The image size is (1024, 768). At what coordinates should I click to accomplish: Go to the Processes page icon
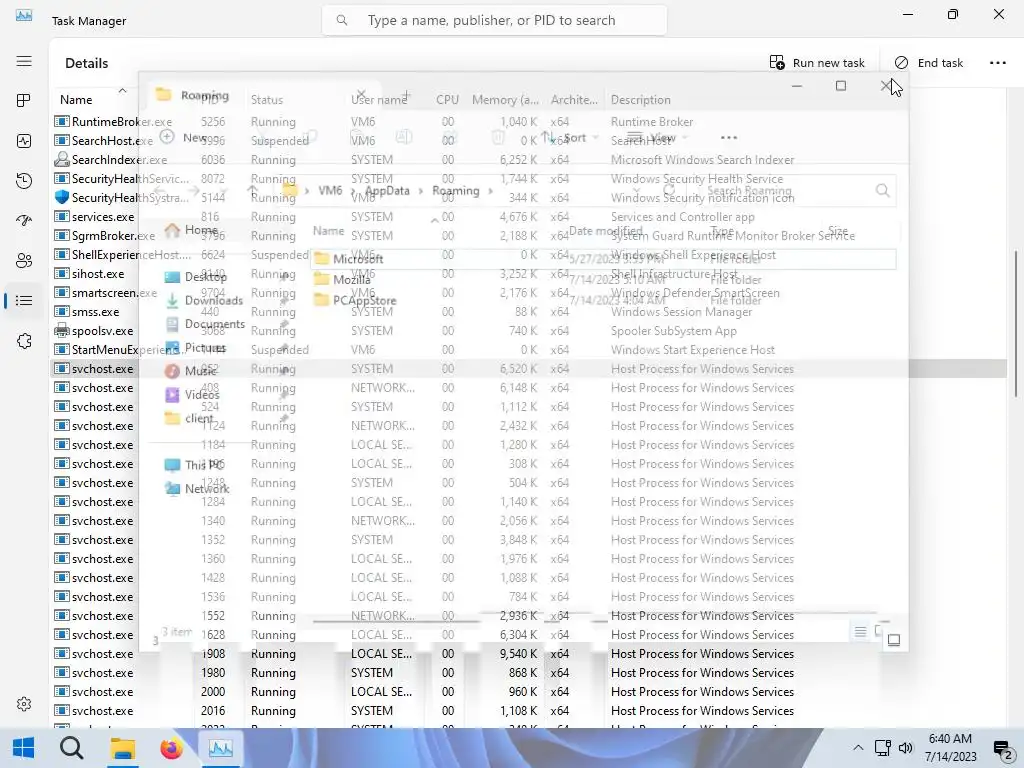(24, 101)
